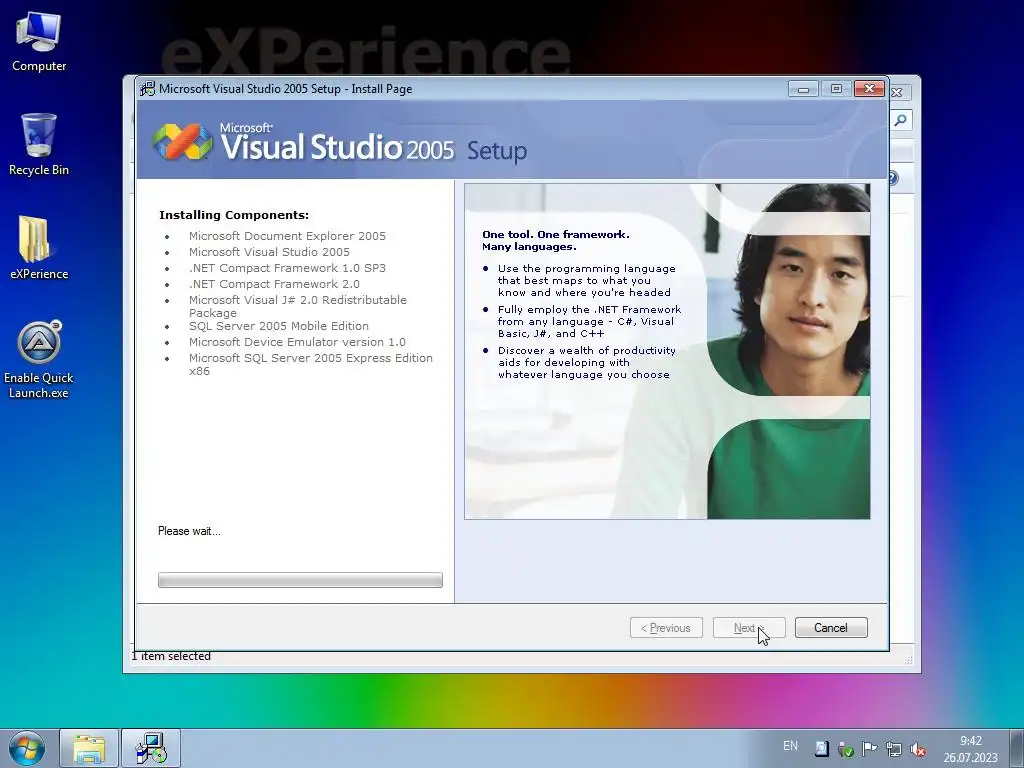Viewport: 1024px width, 768px height.
Task: Click '.NET Compact Framework 1.0 SP3' item
Action: (287, 268)
